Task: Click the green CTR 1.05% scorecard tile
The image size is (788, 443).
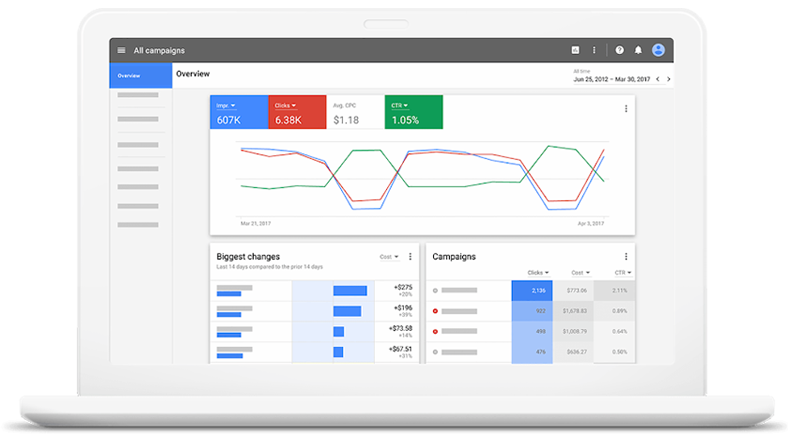Action: point(413,113)
